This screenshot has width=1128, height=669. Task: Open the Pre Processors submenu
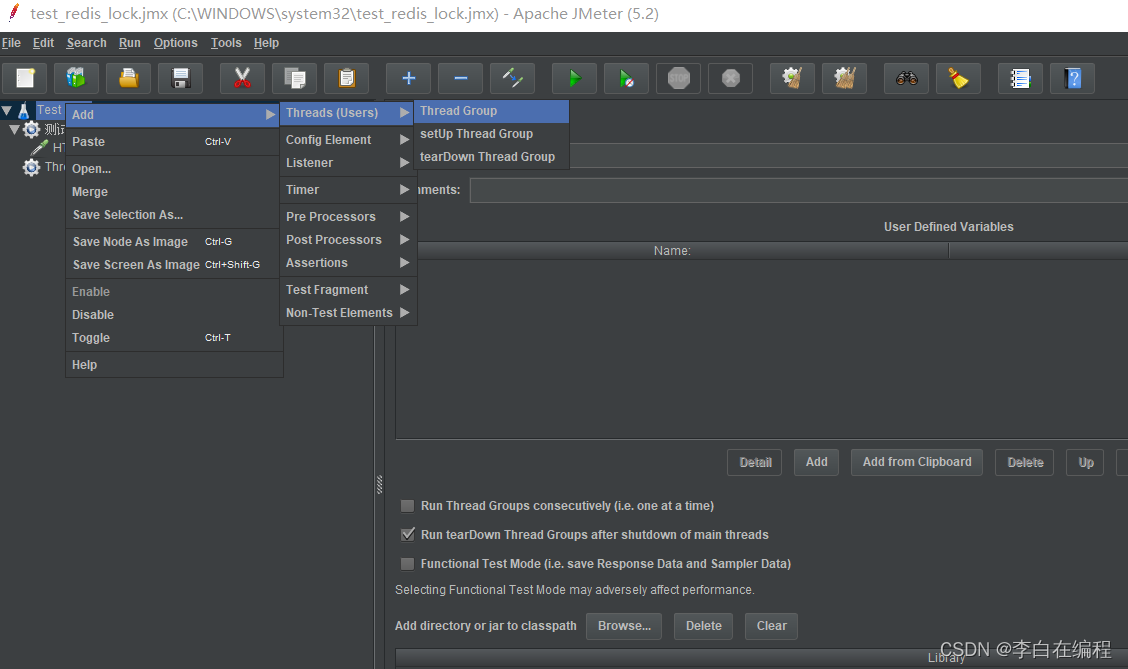tap(347, 217)
